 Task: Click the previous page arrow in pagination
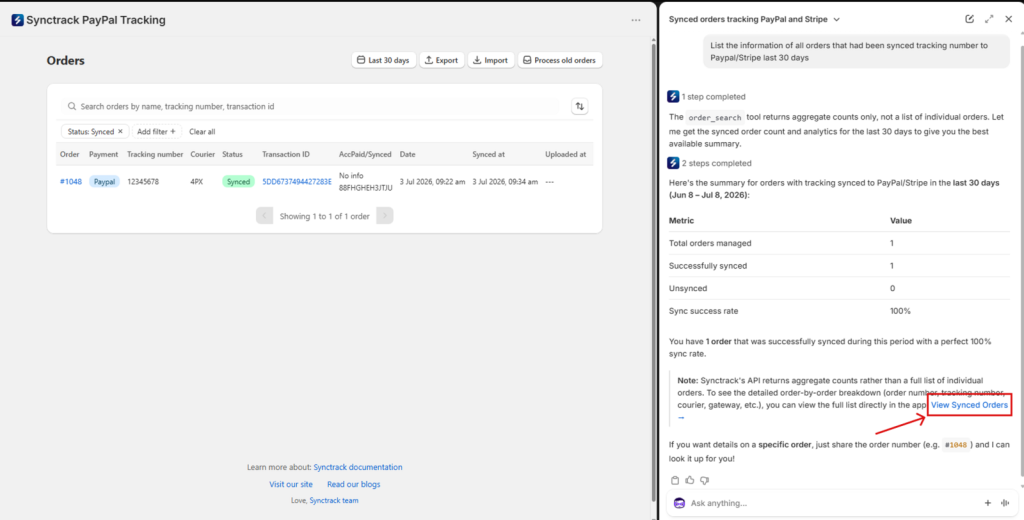point(264,216)
